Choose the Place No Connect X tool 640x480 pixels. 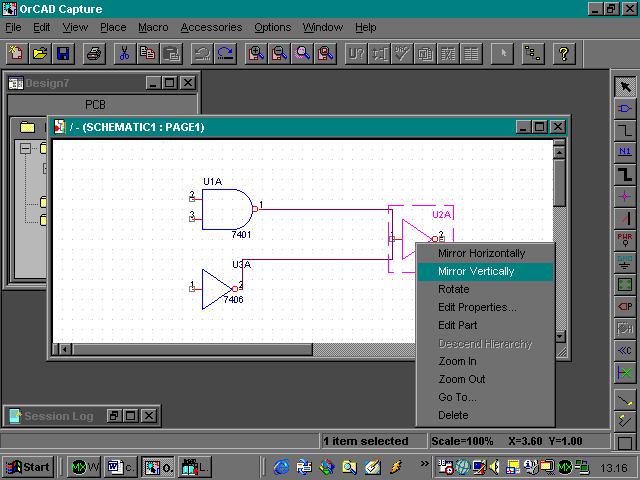625,372
